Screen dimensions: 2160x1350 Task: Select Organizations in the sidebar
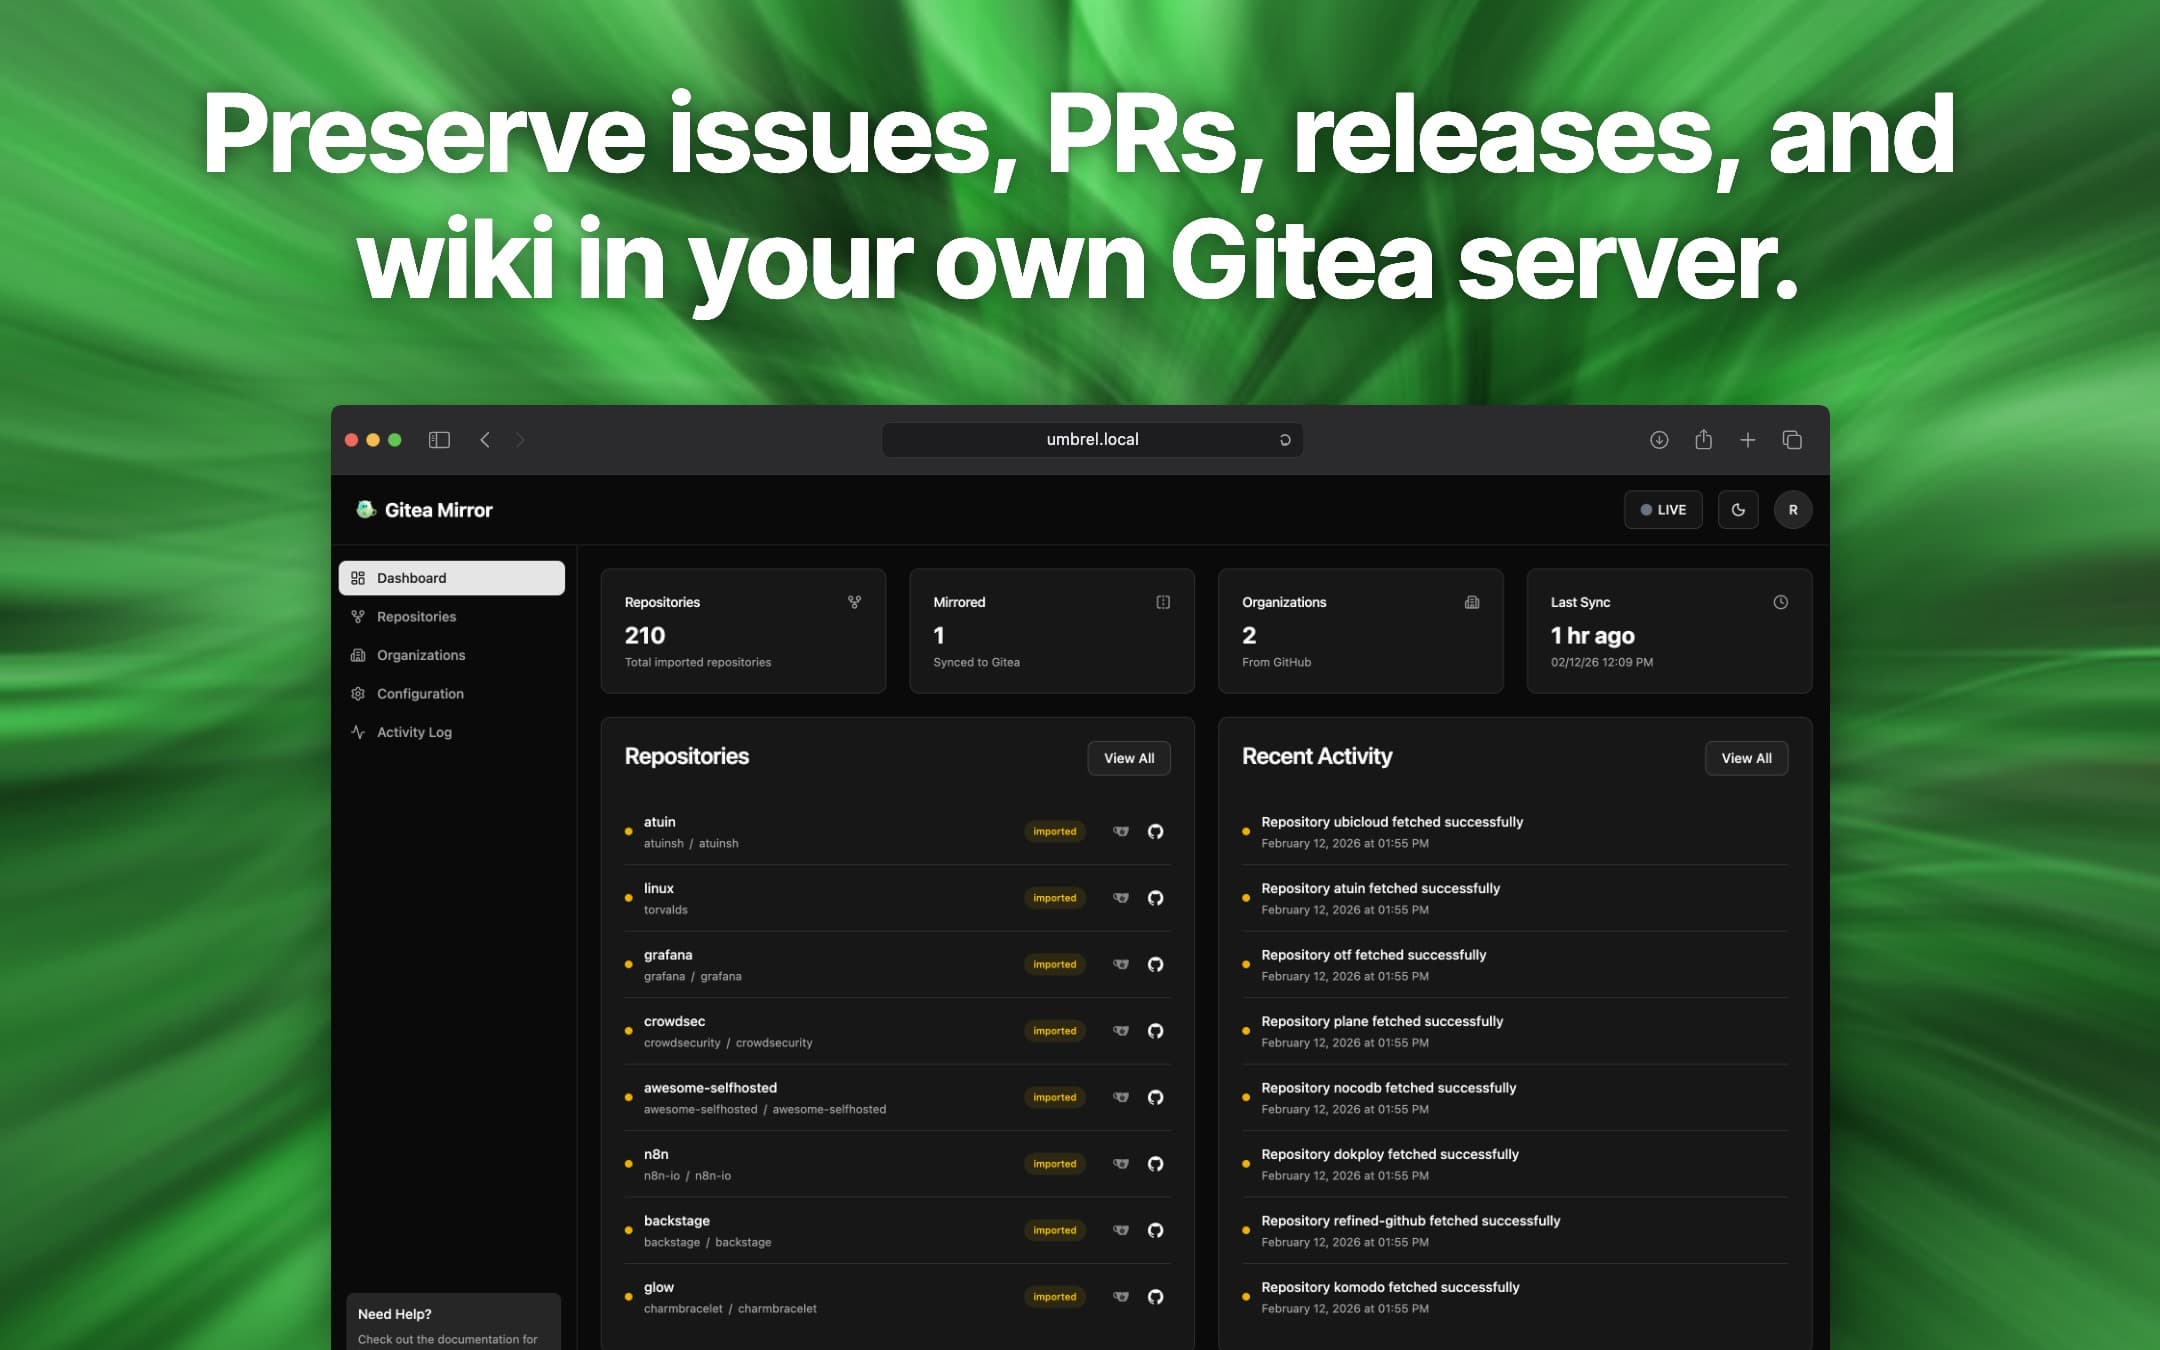click(420, 655)
